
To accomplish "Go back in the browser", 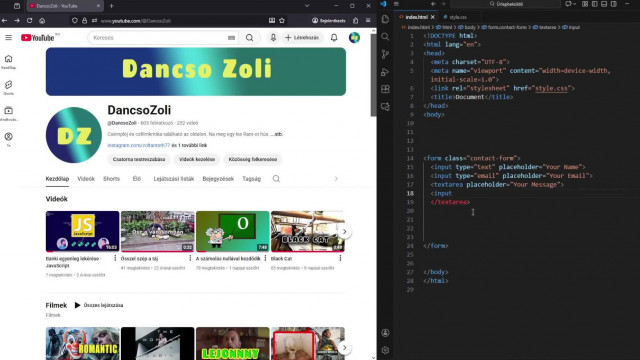I will coord(4,20).
